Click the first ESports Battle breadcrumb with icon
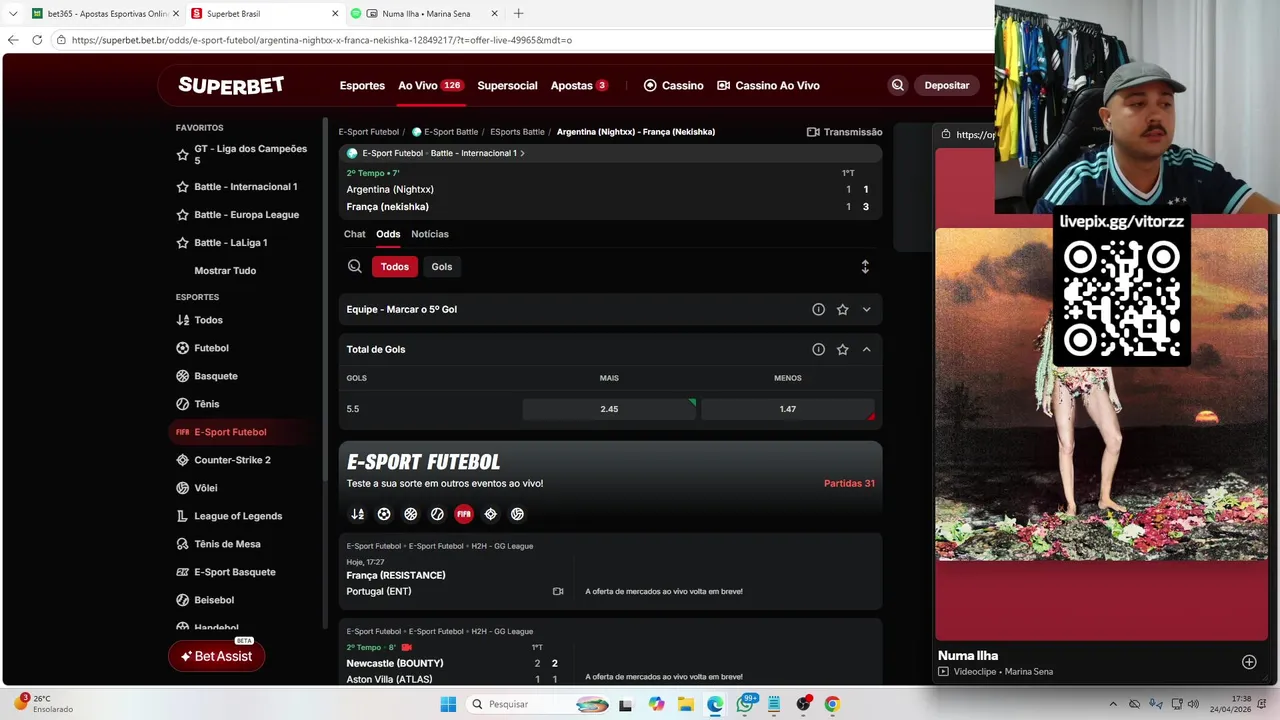The image size is (1280, 720). tap(445, 132)
